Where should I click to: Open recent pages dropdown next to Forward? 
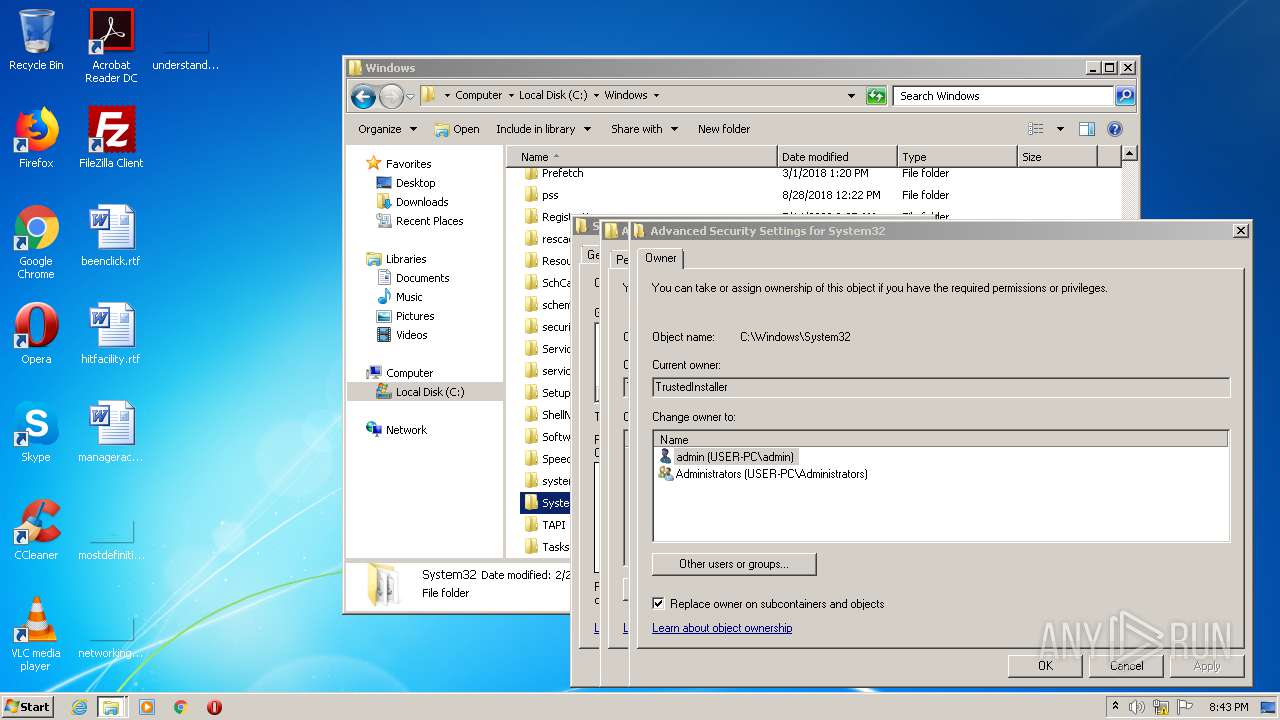[x=410, y=97]
